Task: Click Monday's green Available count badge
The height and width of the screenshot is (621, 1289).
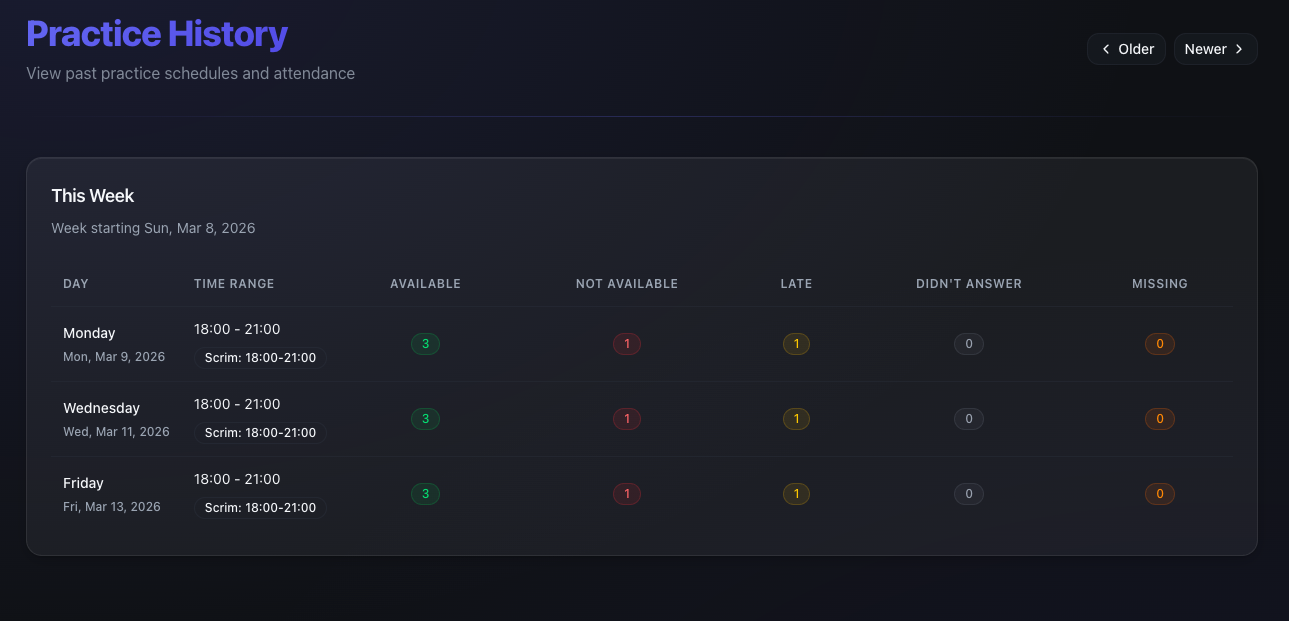Action: click(x=425, y=343)
